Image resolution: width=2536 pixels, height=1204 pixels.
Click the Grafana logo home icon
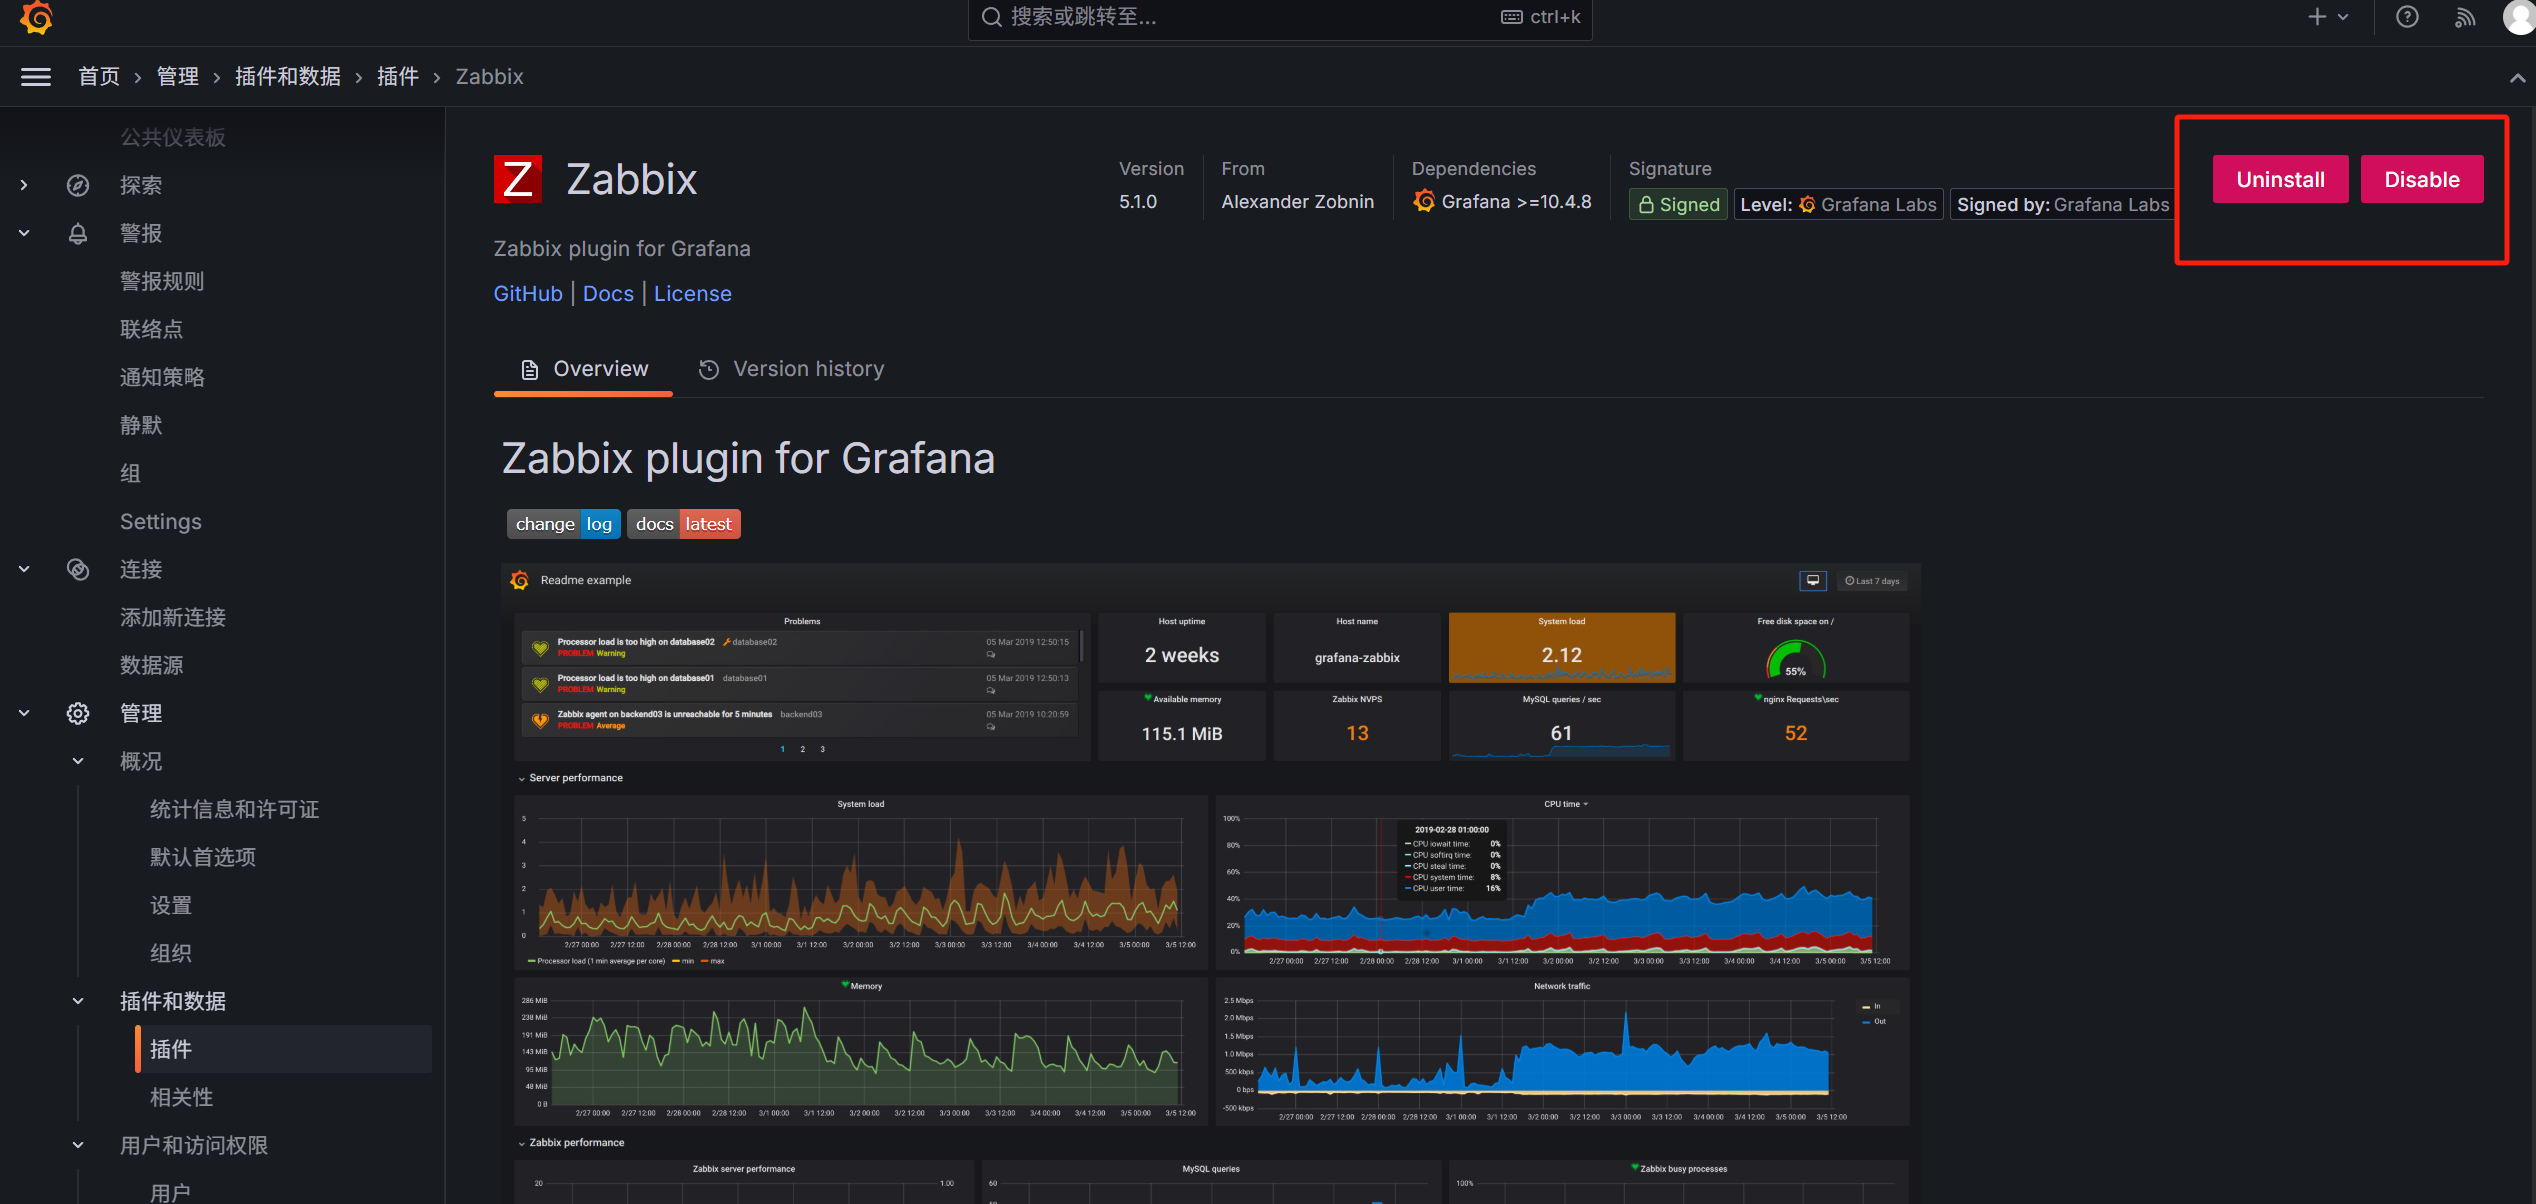pos(36,17)
